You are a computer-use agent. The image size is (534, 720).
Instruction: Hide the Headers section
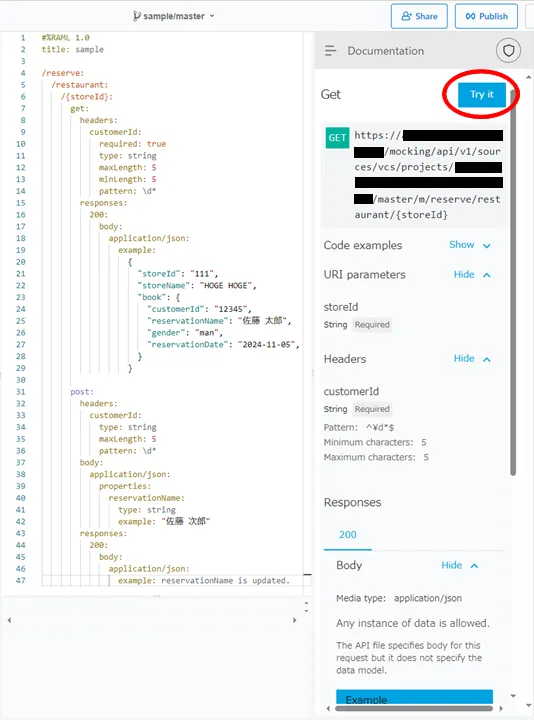tap(472, 359)
